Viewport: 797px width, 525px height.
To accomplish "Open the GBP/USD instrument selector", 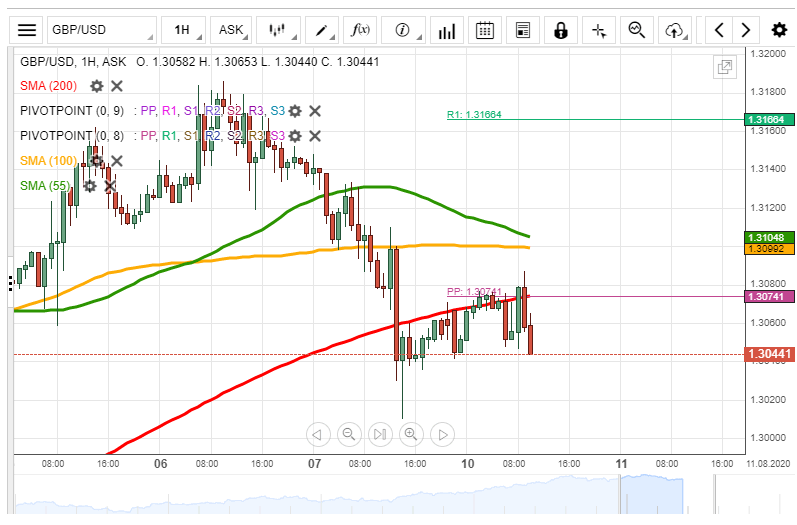I will (x=102, y=30).
